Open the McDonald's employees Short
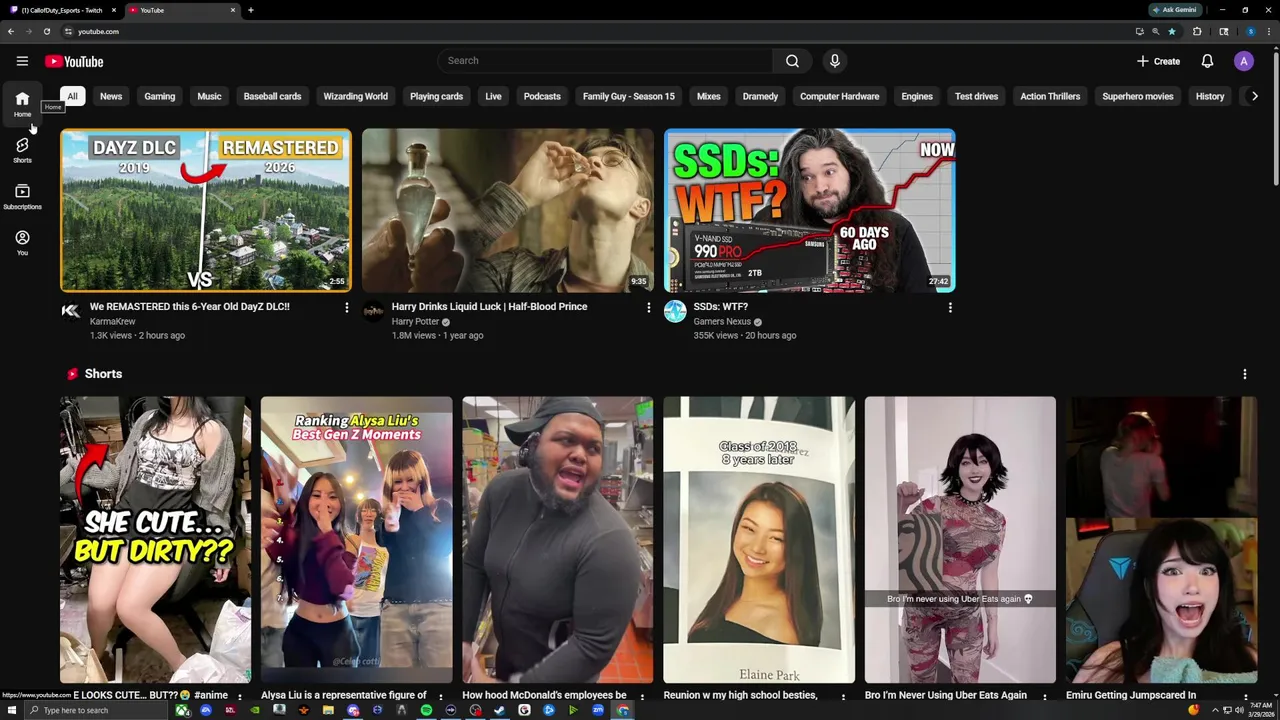1280x720 pixels. [558, 540]
